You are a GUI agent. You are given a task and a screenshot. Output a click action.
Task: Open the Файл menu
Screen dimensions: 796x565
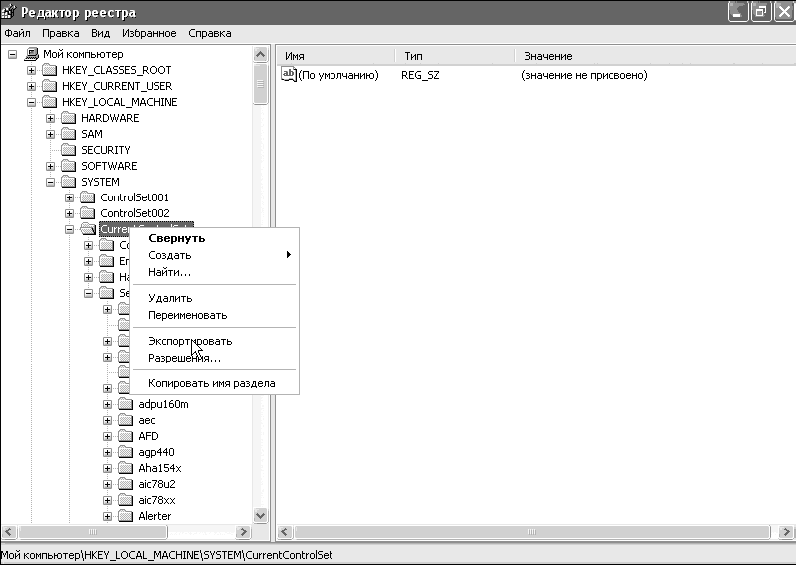pos(17,33)
